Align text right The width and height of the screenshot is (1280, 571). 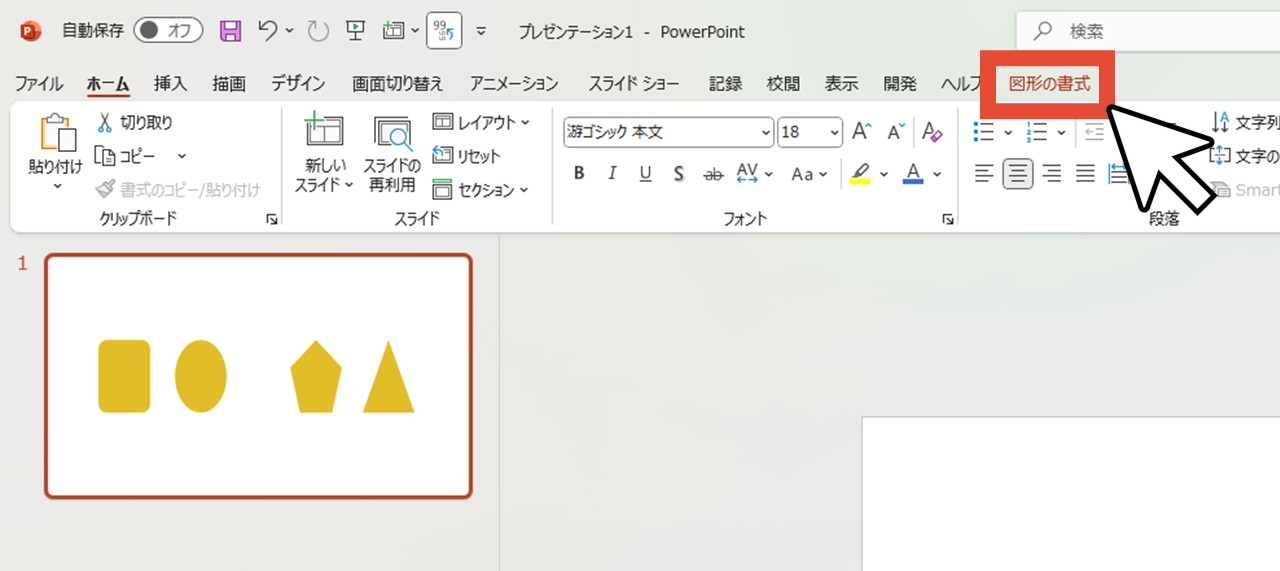point(1051,175)
